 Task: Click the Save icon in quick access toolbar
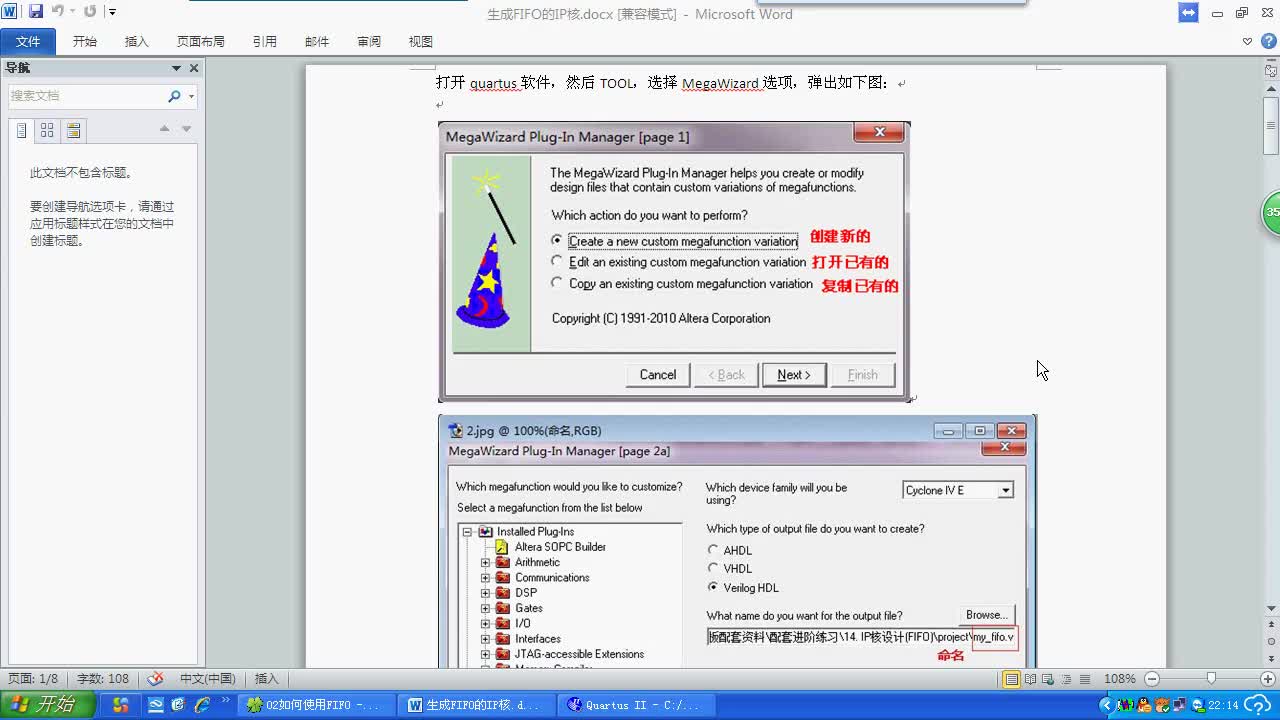[x=36, y=12]
